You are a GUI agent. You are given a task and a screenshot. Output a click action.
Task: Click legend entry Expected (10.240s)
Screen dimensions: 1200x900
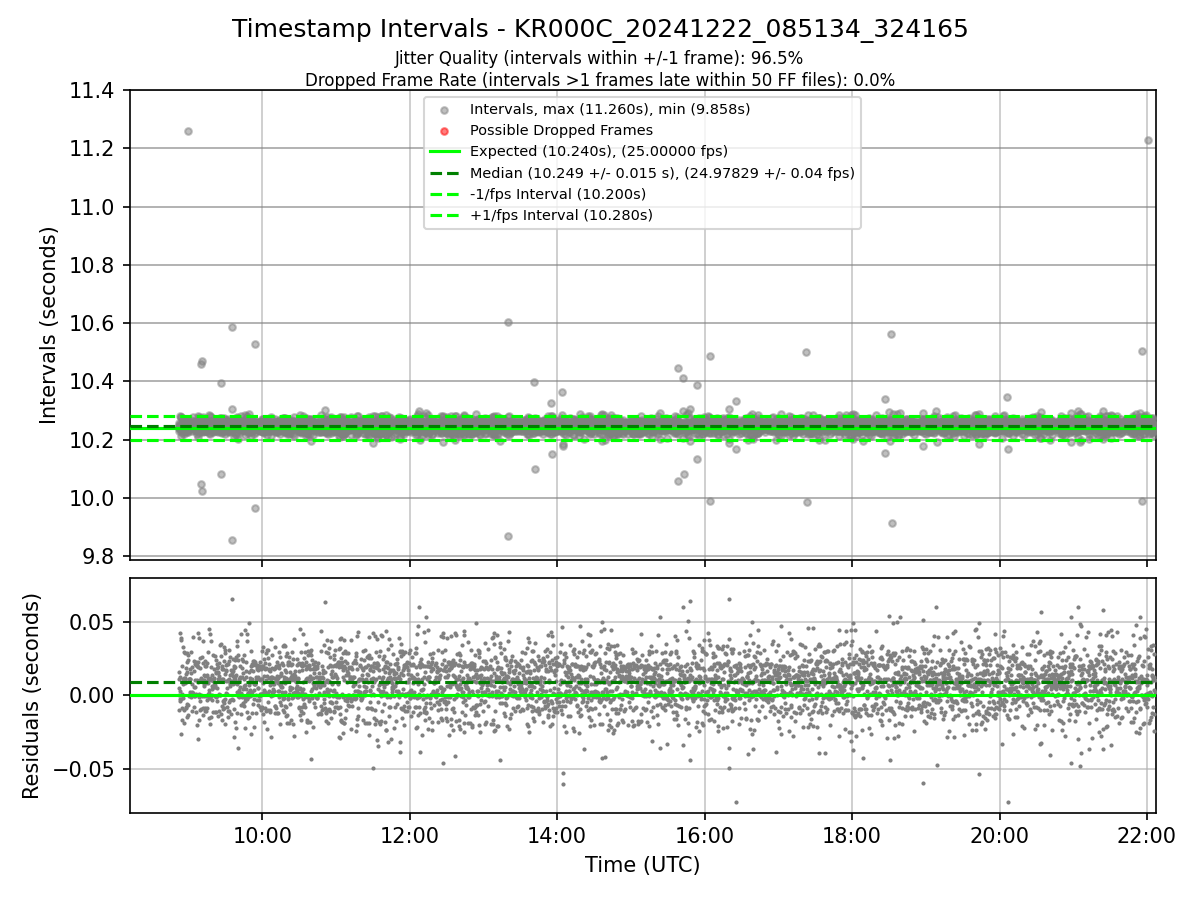click(599, 151)
